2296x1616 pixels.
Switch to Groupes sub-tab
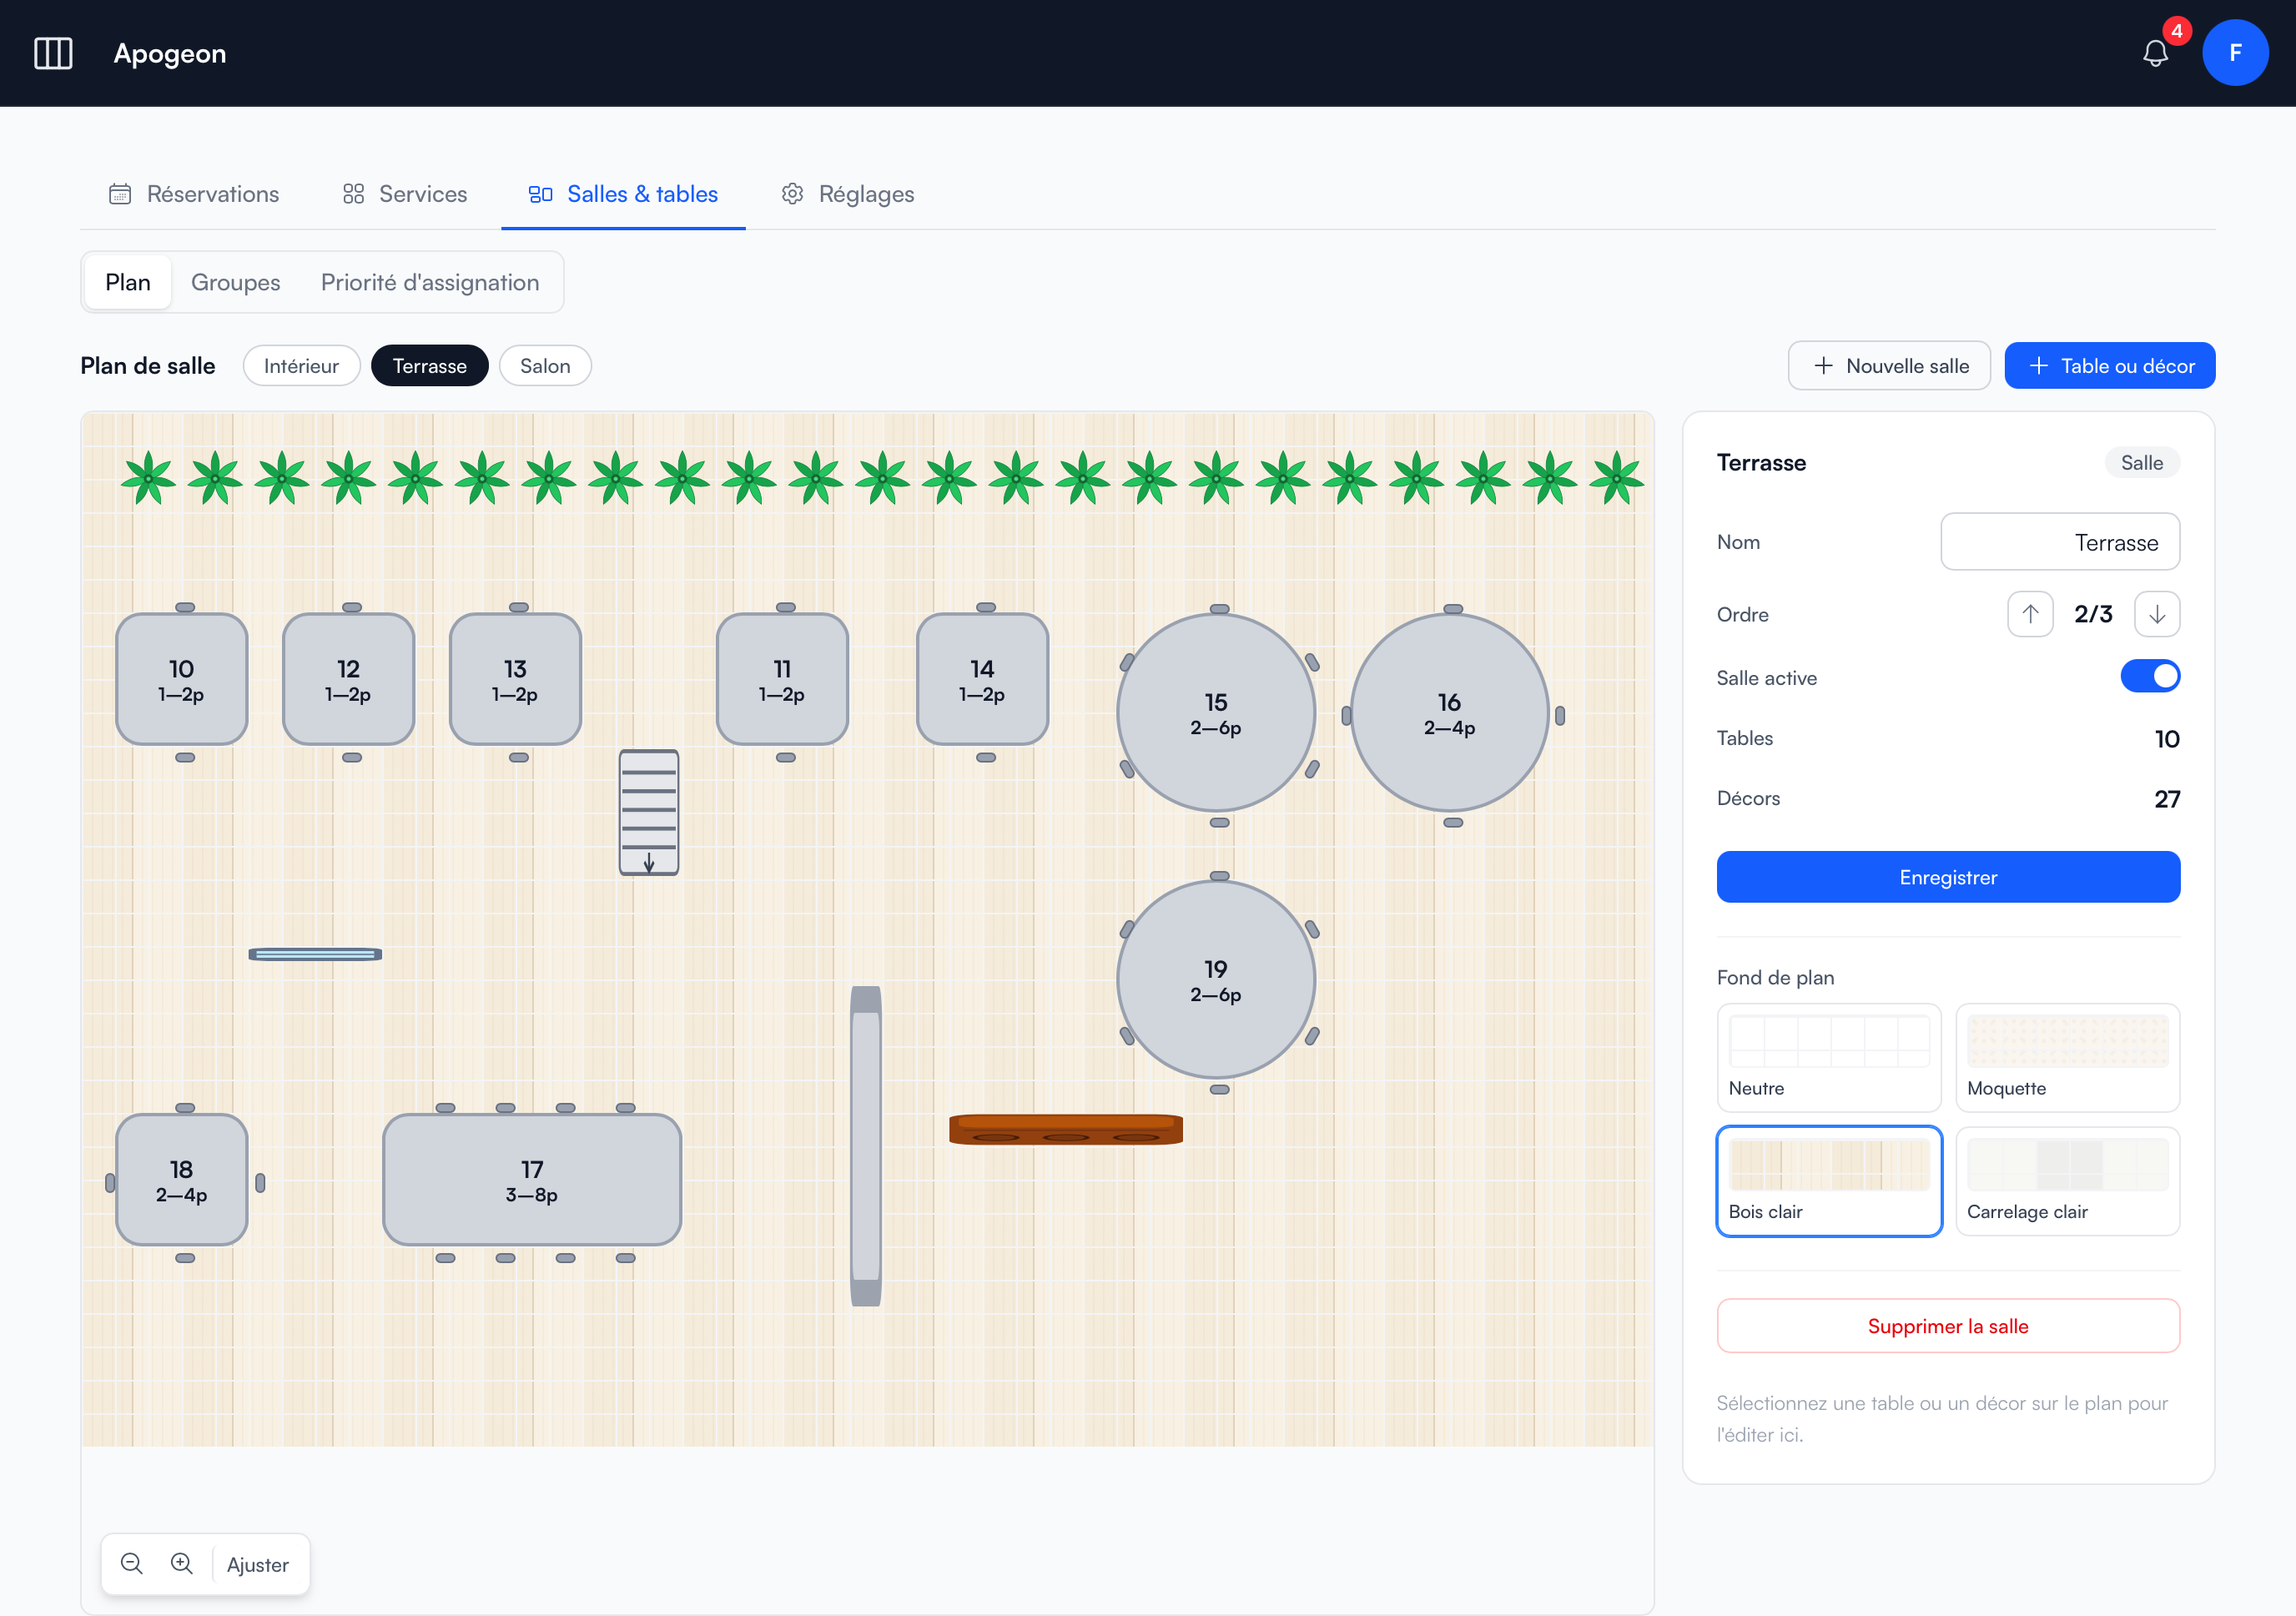(x=236, y=282)
